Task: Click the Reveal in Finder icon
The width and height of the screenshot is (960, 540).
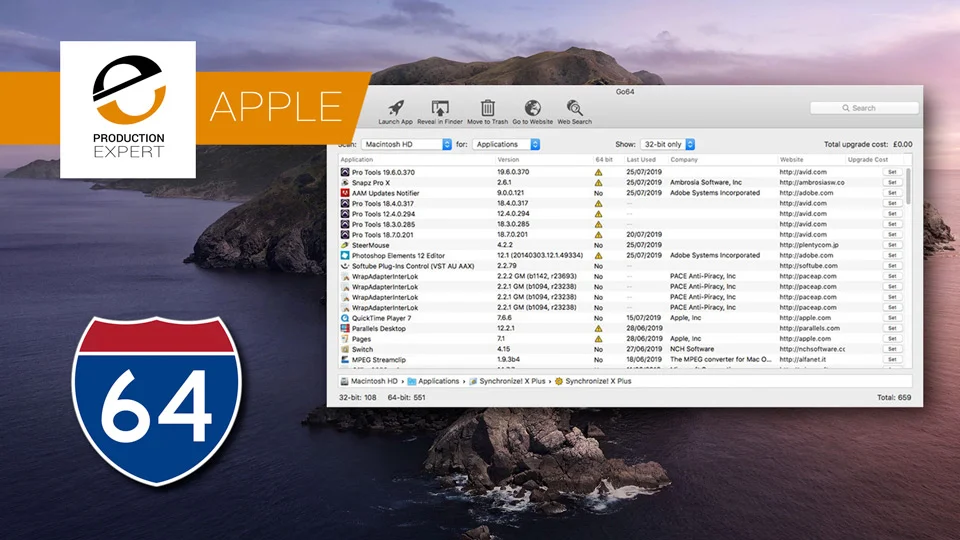Action: click(440, 108)
